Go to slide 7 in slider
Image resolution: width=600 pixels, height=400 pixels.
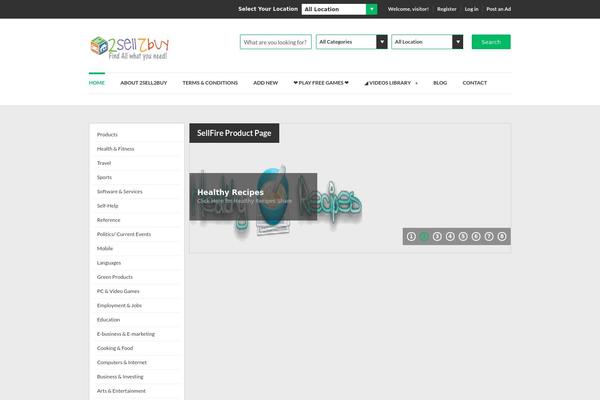coord(489,237)
